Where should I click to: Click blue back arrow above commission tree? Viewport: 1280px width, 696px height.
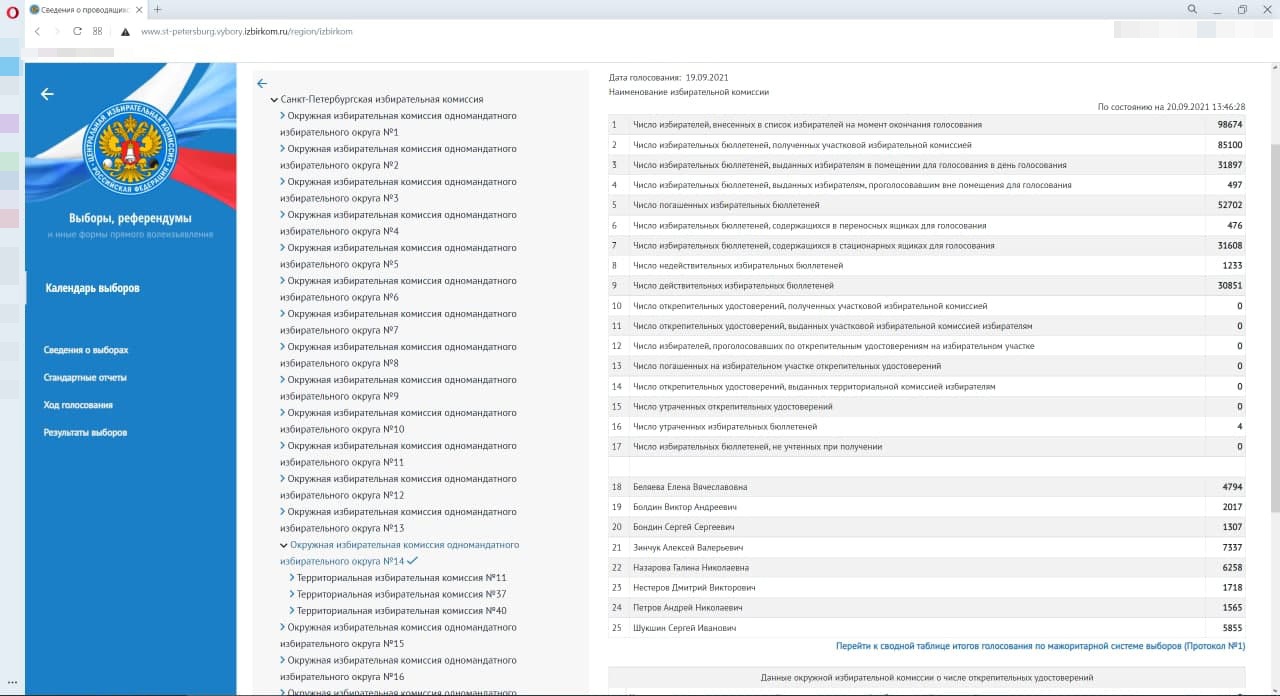[x=262, y=84]
